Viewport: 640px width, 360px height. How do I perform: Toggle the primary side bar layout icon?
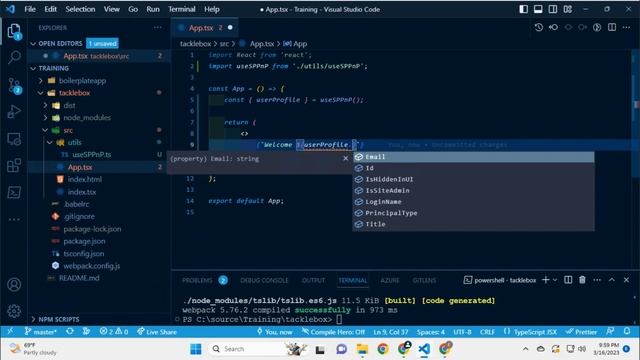click(x=524, y=9)
